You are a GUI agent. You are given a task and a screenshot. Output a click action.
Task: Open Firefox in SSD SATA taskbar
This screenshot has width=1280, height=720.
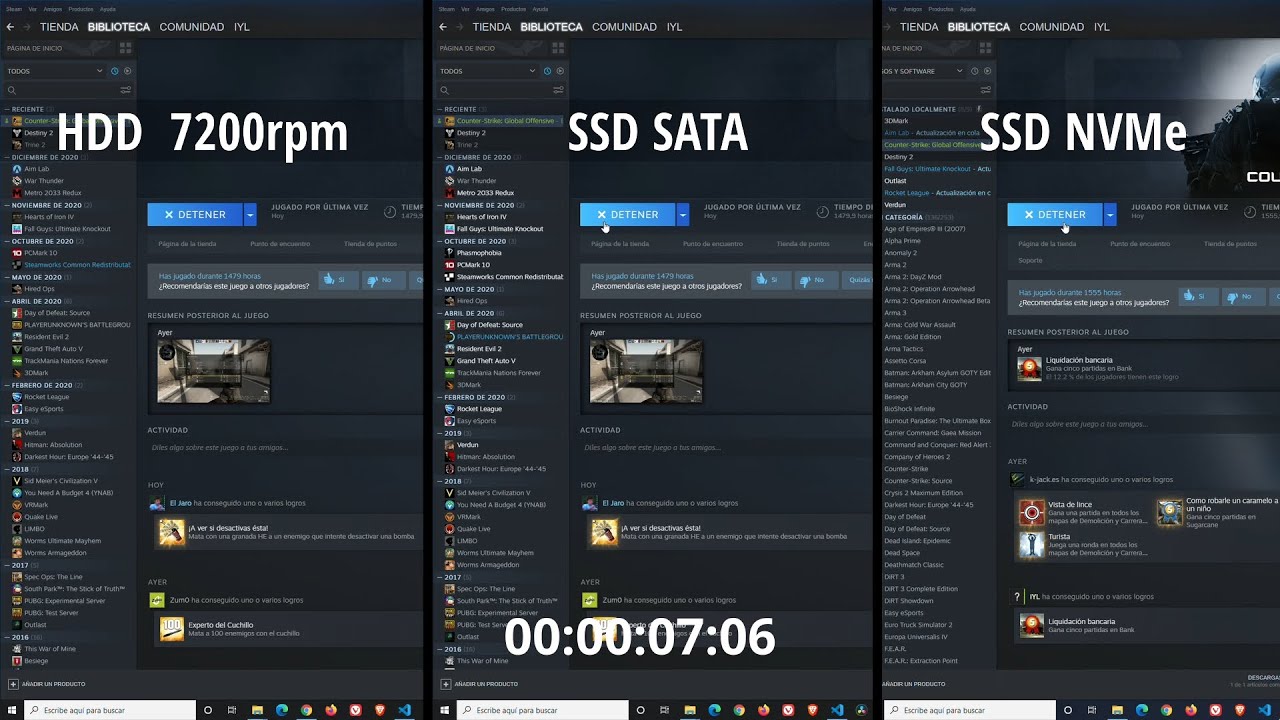coord(765,710)
